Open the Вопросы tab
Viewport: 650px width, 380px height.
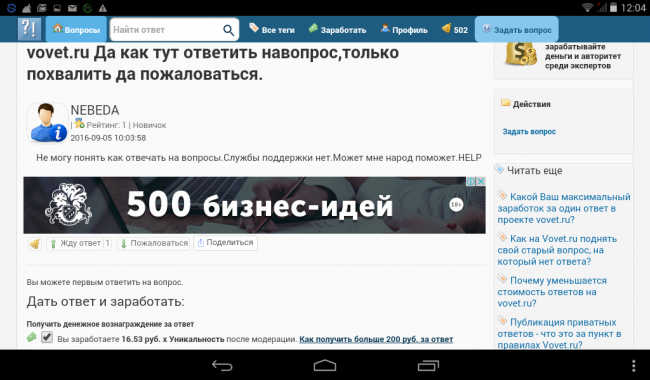pyautogui.click(x=76, y=29)
